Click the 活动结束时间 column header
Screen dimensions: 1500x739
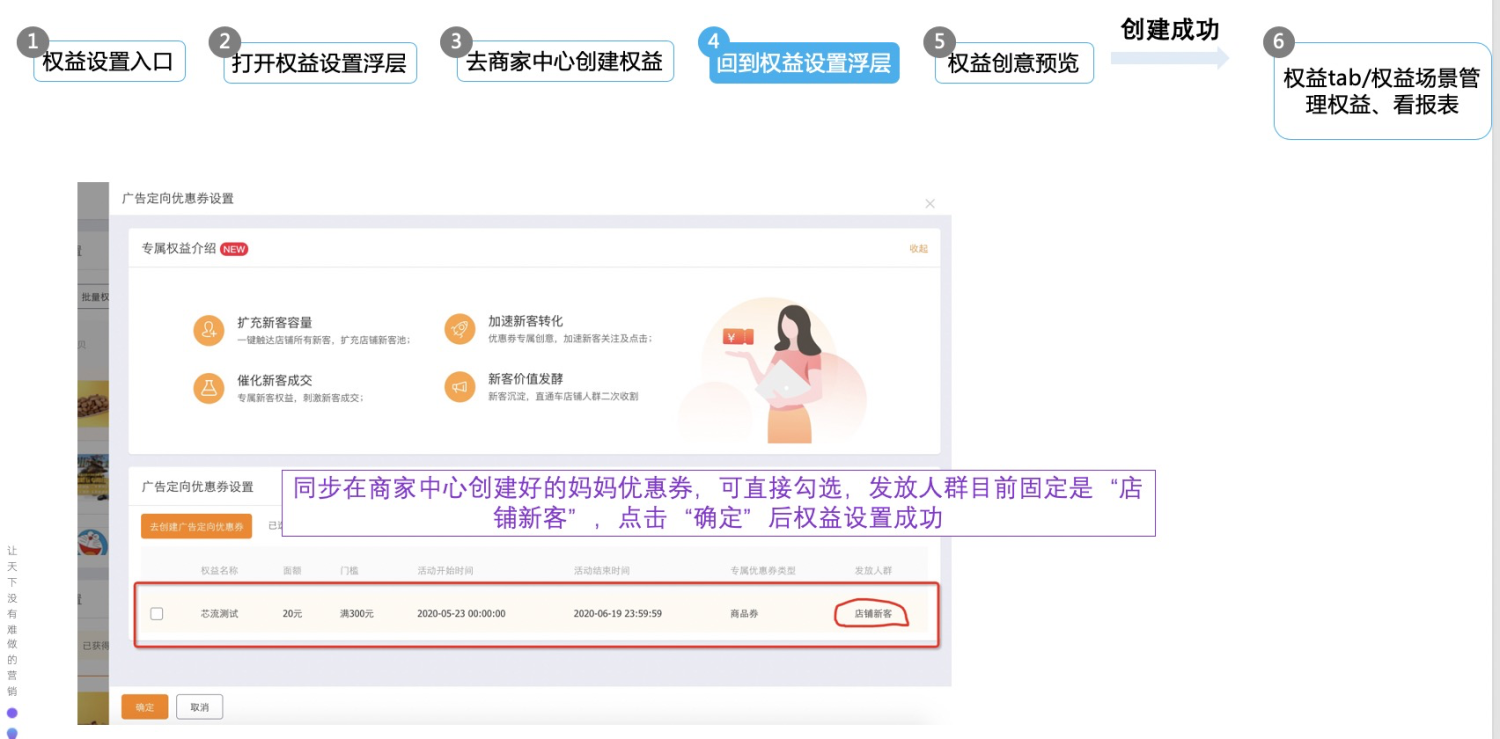[602, 570]
